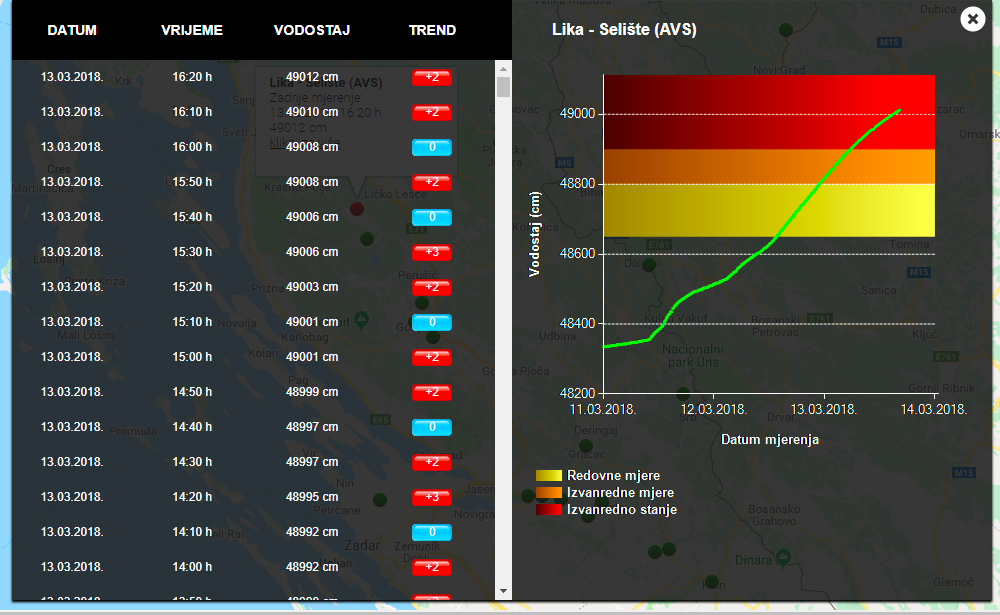Click the blue 0 trend badge at 14:10 h
This screenshot has width=1000, height=615.
click(432, 532)
